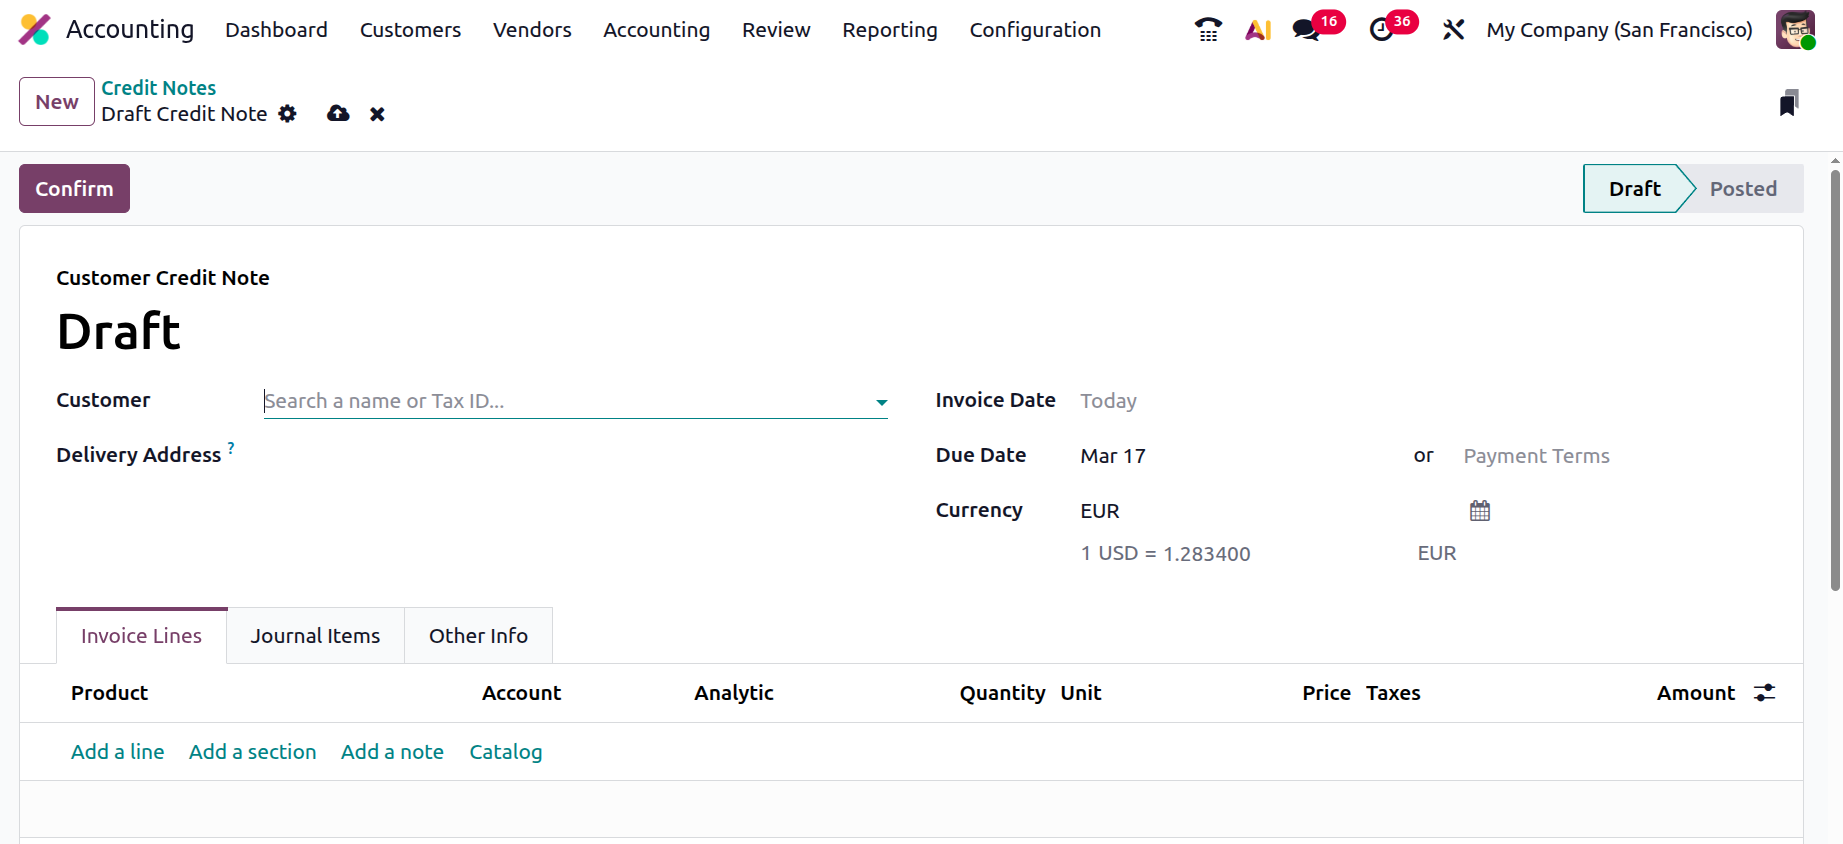This screenshot has width=1843, height=844.
Task: Switch to the Journal Items tab
Action: tap(315, 636)
